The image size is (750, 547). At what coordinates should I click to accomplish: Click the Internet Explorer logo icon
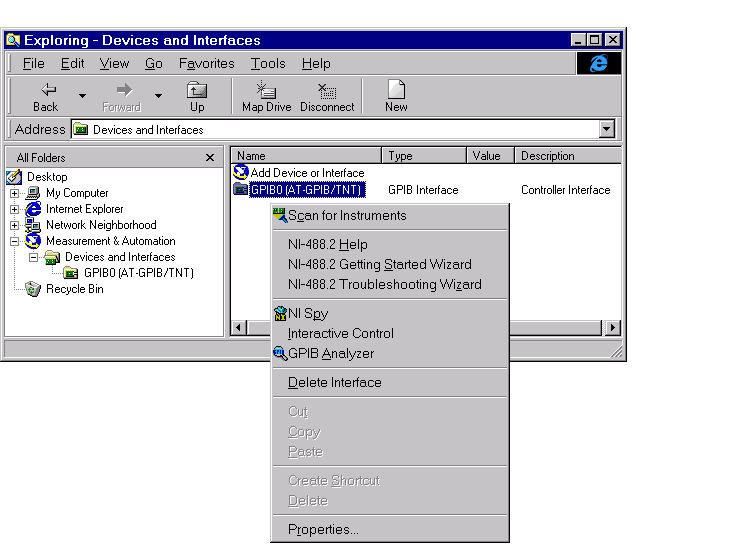point(599,64)
